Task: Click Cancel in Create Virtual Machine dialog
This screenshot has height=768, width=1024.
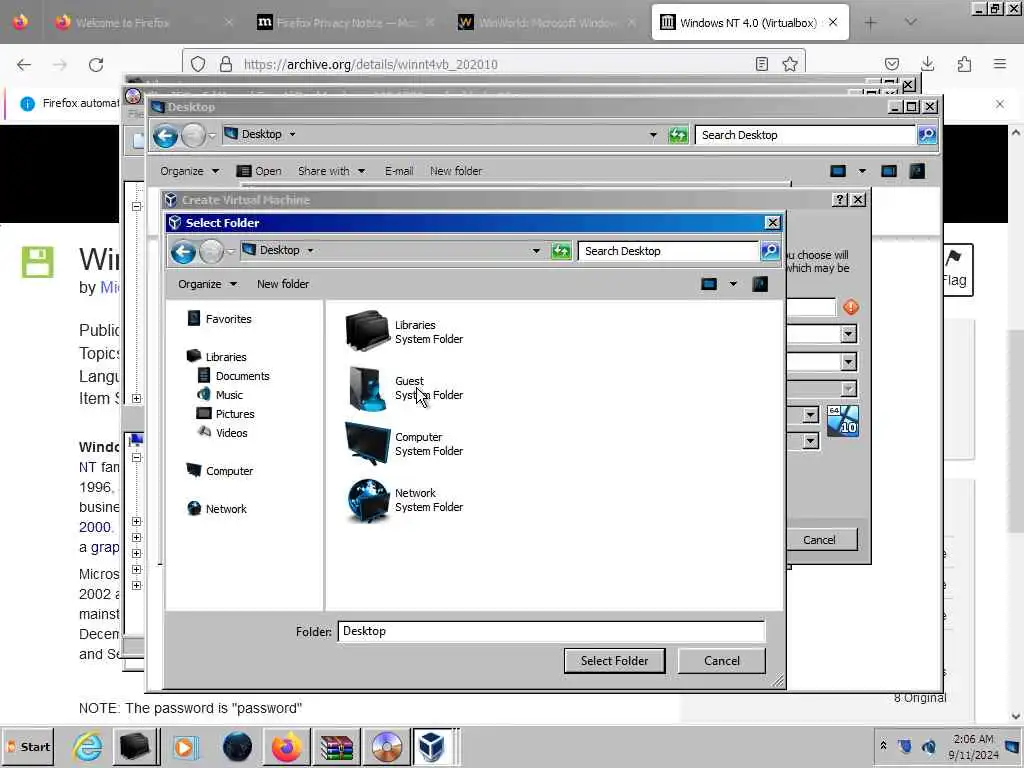Action: click(x=820, y=539)
